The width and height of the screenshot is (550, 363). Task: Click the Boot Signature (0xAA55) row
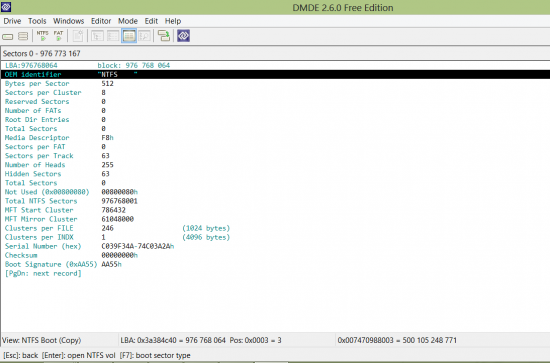[275, 264]
